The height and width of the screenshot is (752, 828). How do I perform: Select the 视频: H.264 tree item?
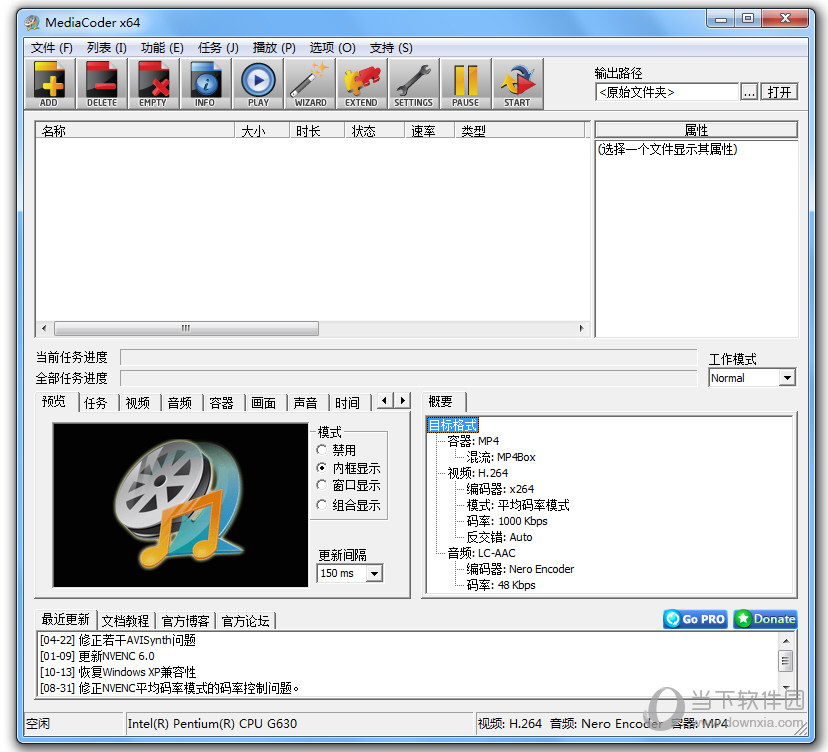(x=478, y=473)
